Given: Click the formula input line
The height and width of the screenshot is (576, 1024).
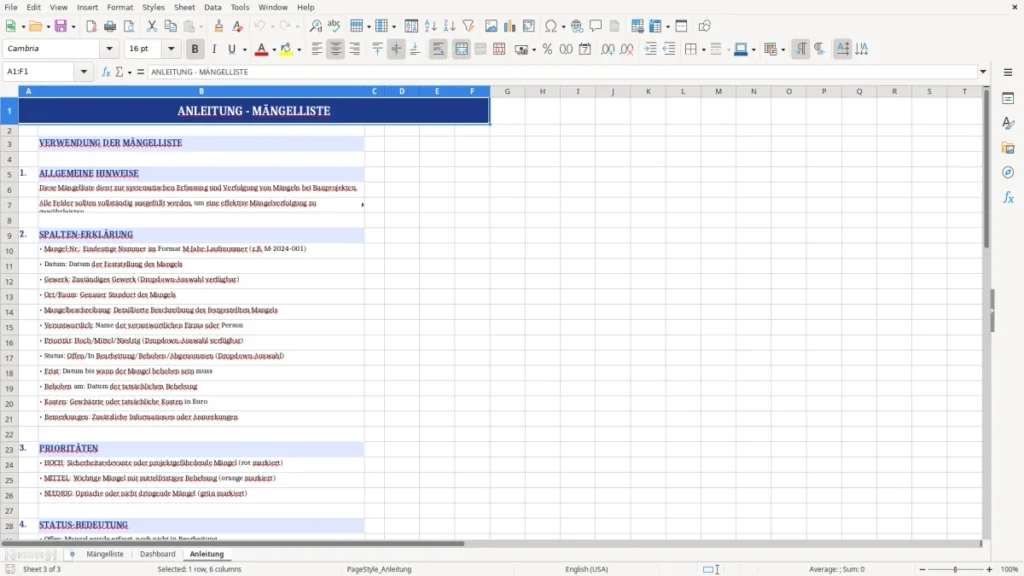Looking at the screenshot, I should pyautogui.click(x=562, y=72).
